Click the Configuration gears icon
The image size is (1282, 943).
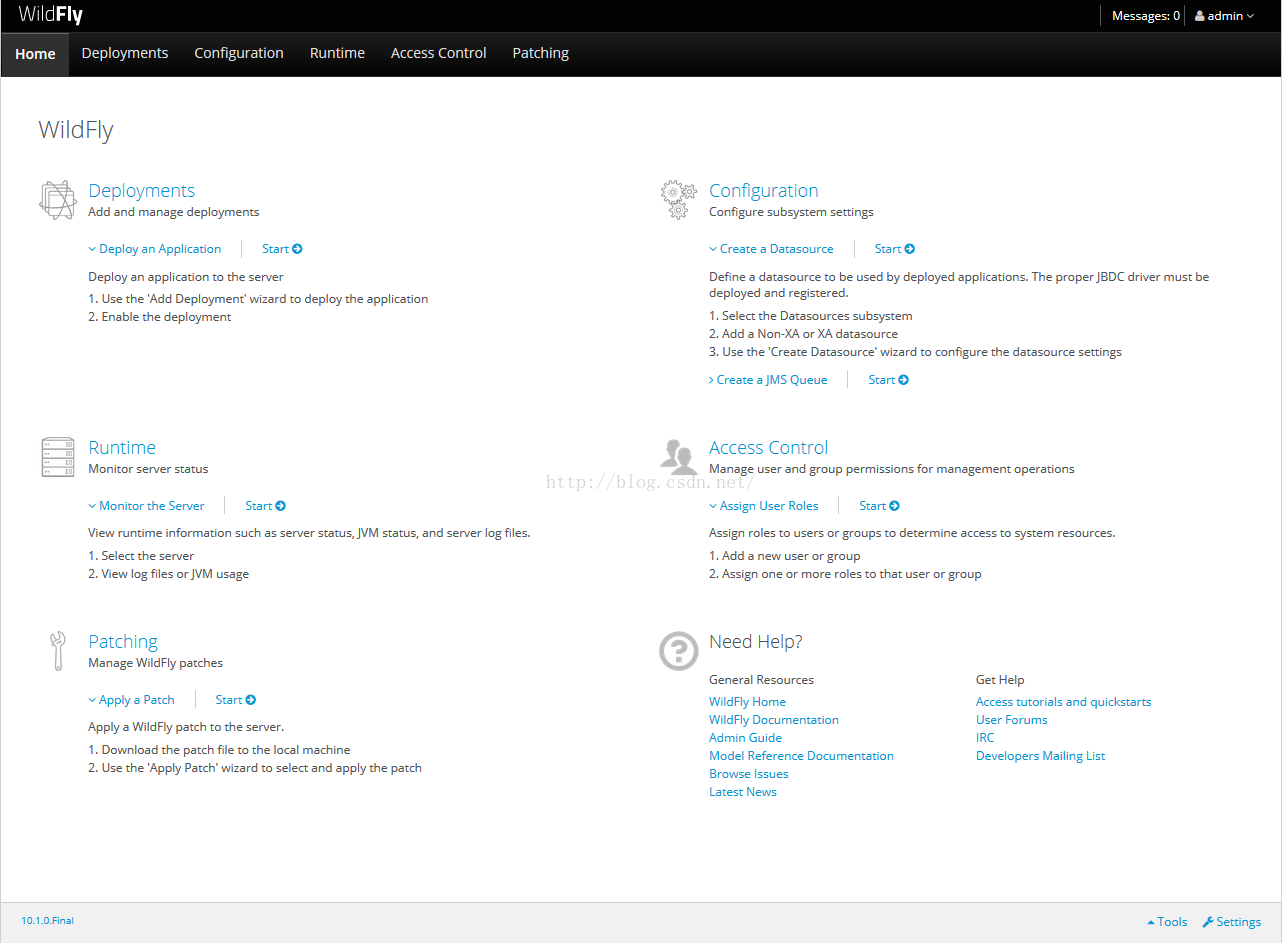tap(679, 200)
